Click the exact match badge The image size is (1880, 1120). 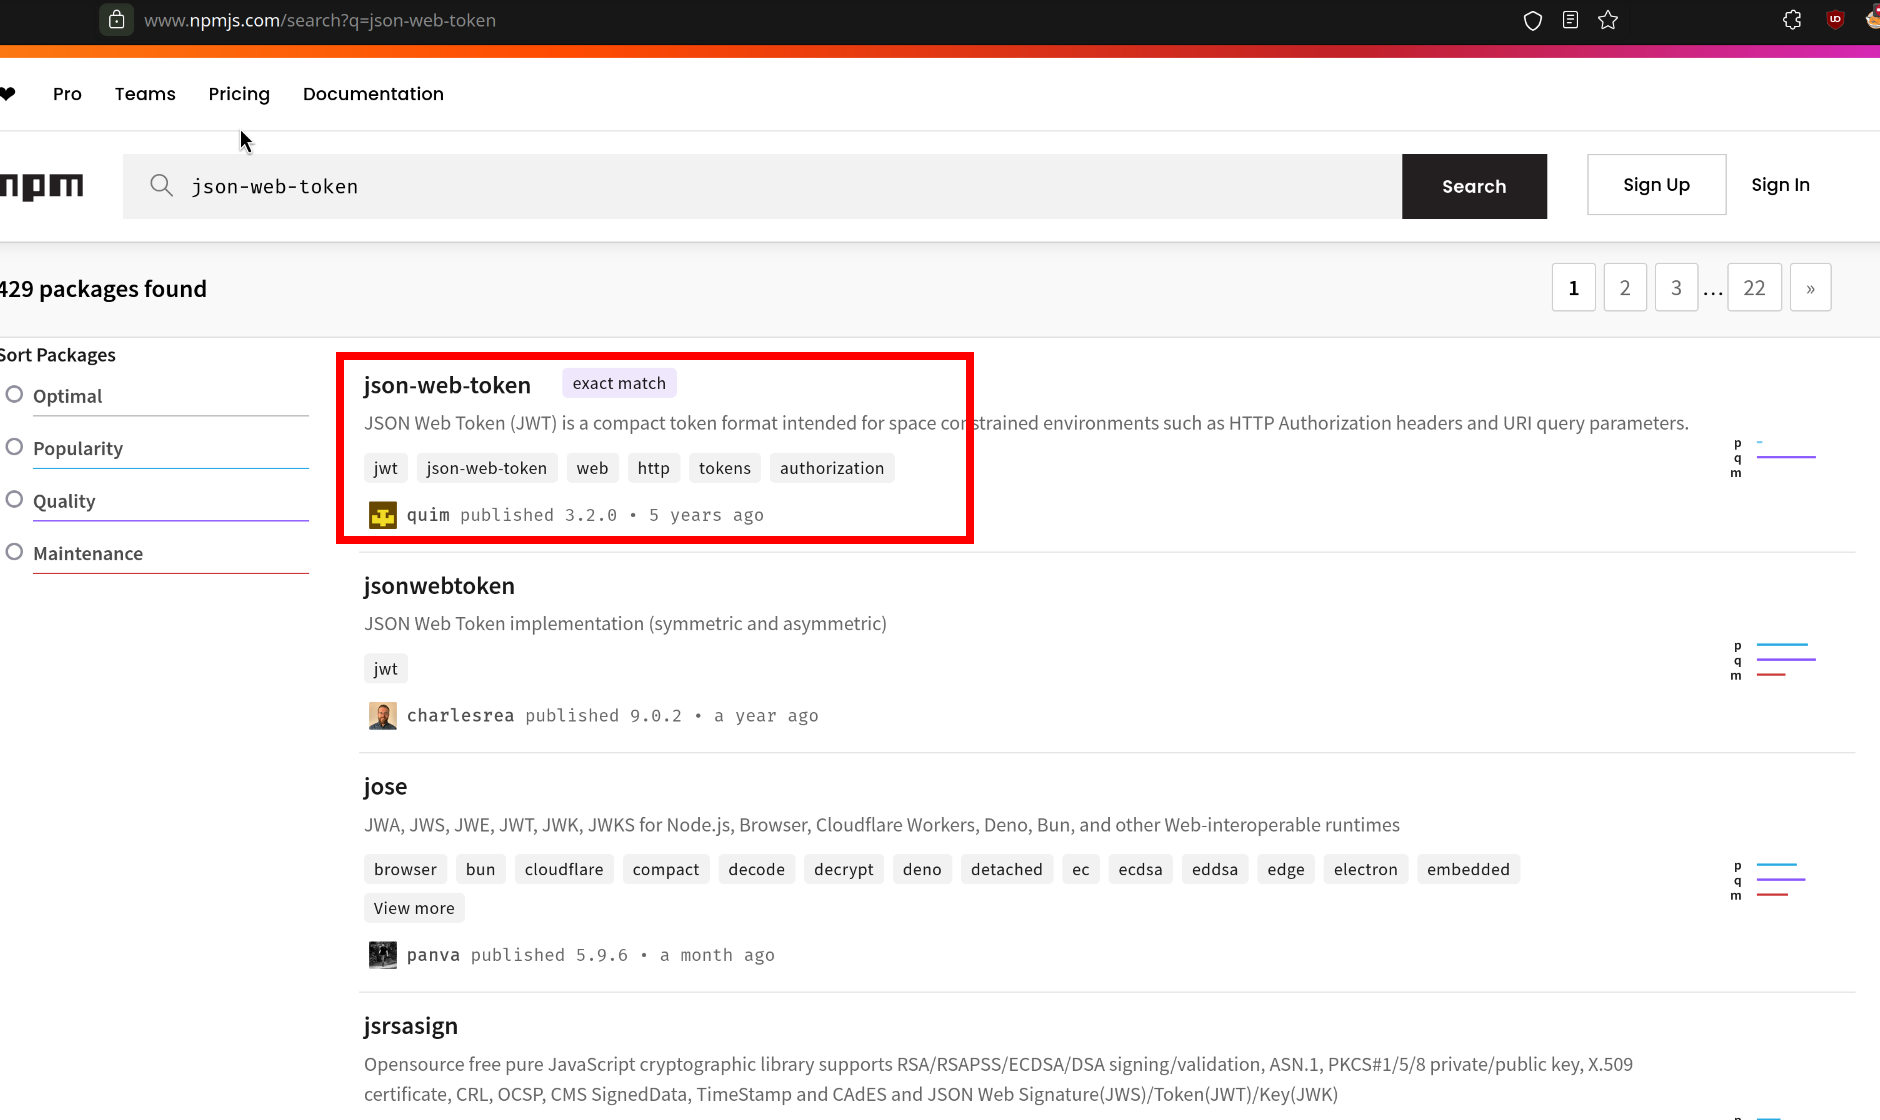point(619,383)
